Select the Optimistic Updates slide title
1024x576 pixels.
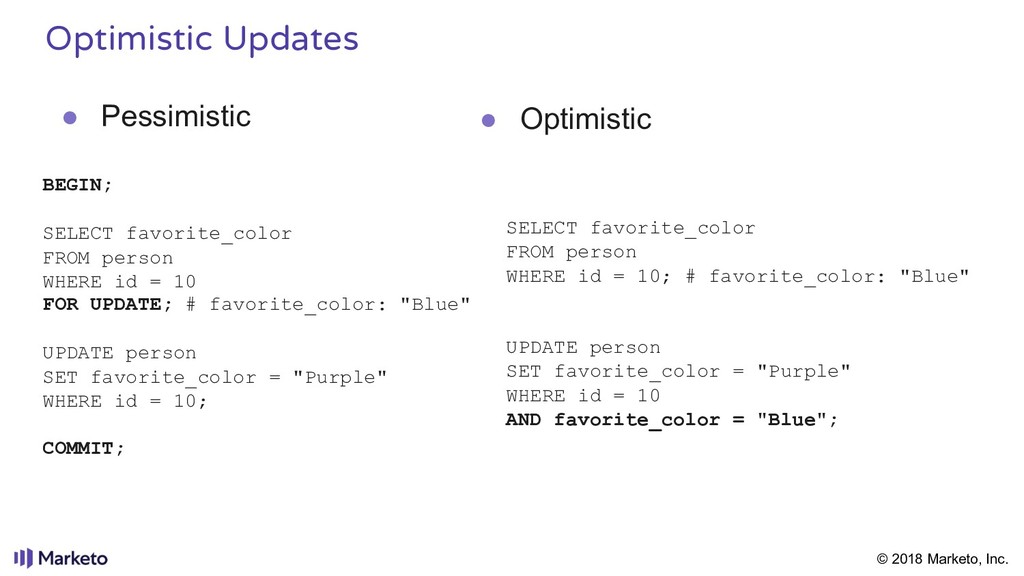[x=202, y=39]
